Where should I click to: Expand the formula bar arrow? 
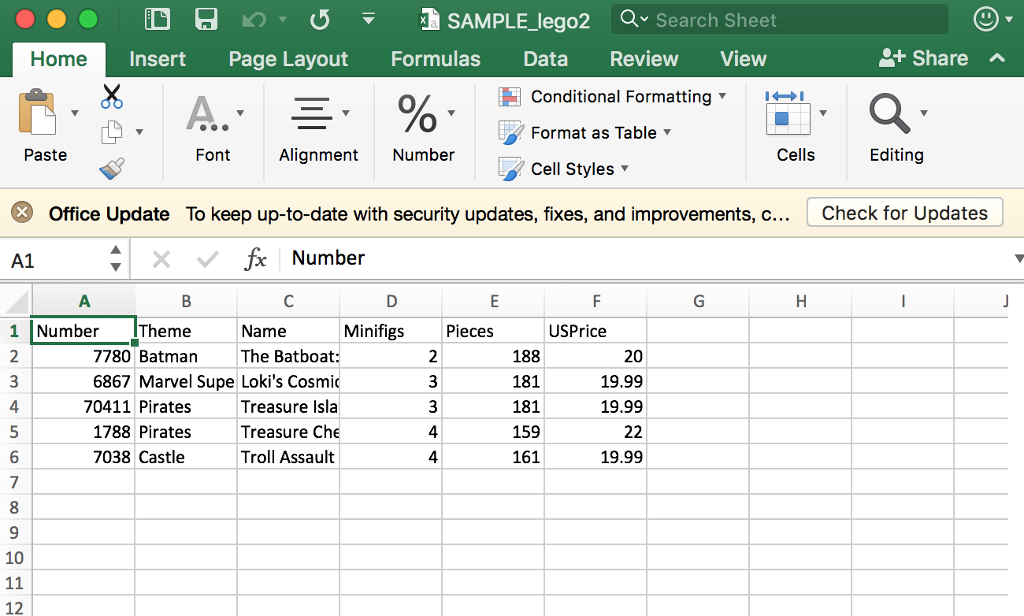[x=1019, y=259]
